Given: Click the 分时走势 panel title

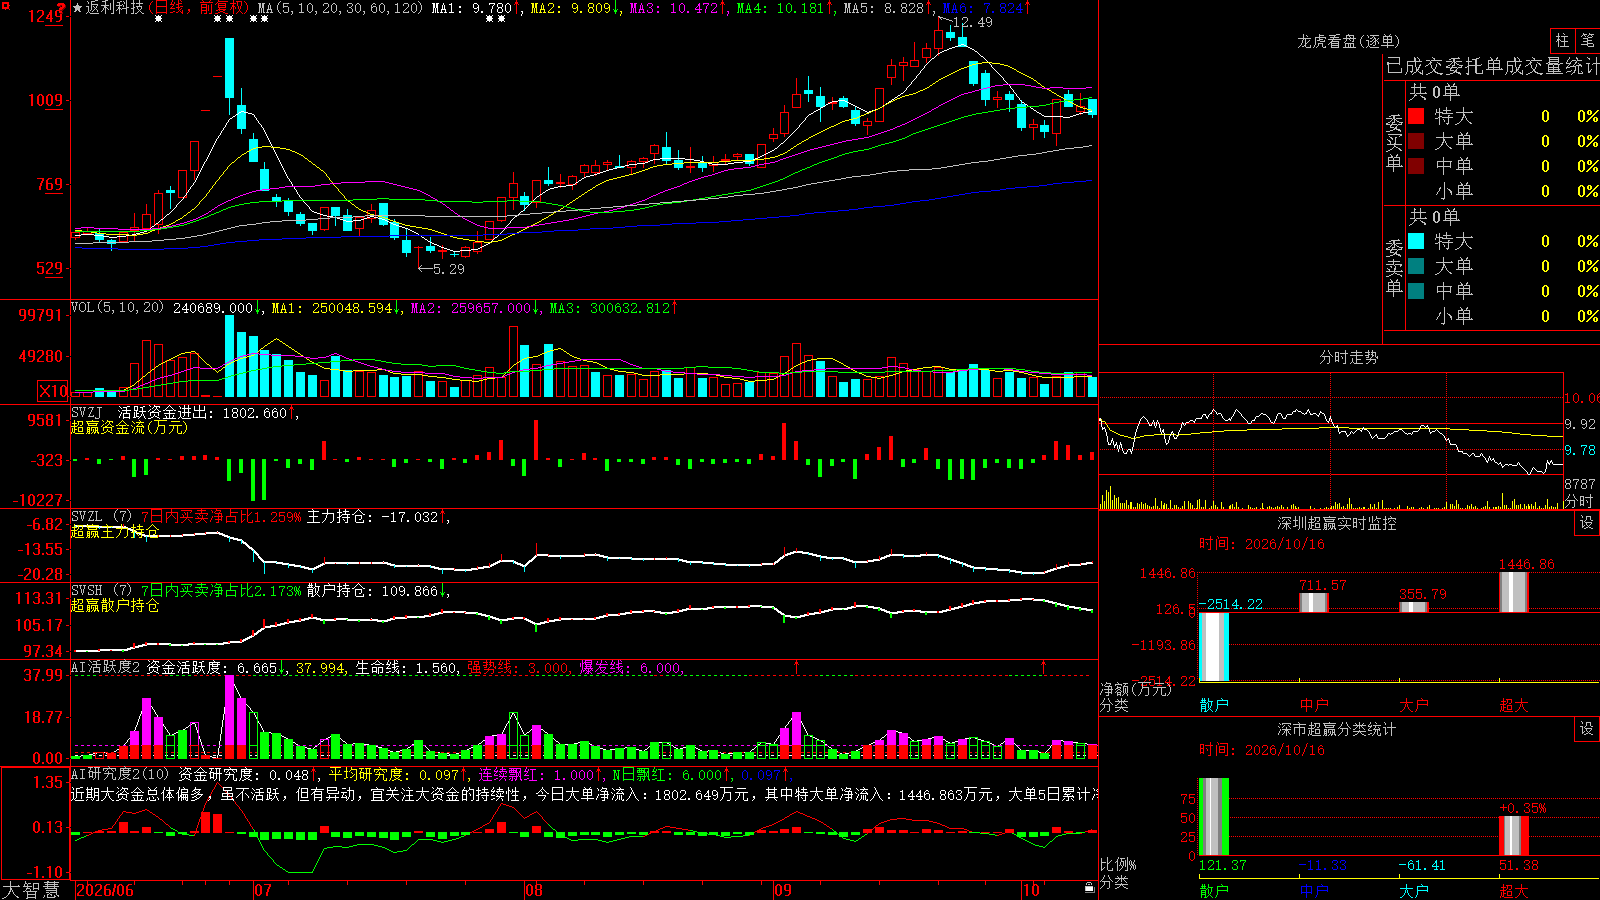Looking at the screenshot, I should (x=1348, y=357).
